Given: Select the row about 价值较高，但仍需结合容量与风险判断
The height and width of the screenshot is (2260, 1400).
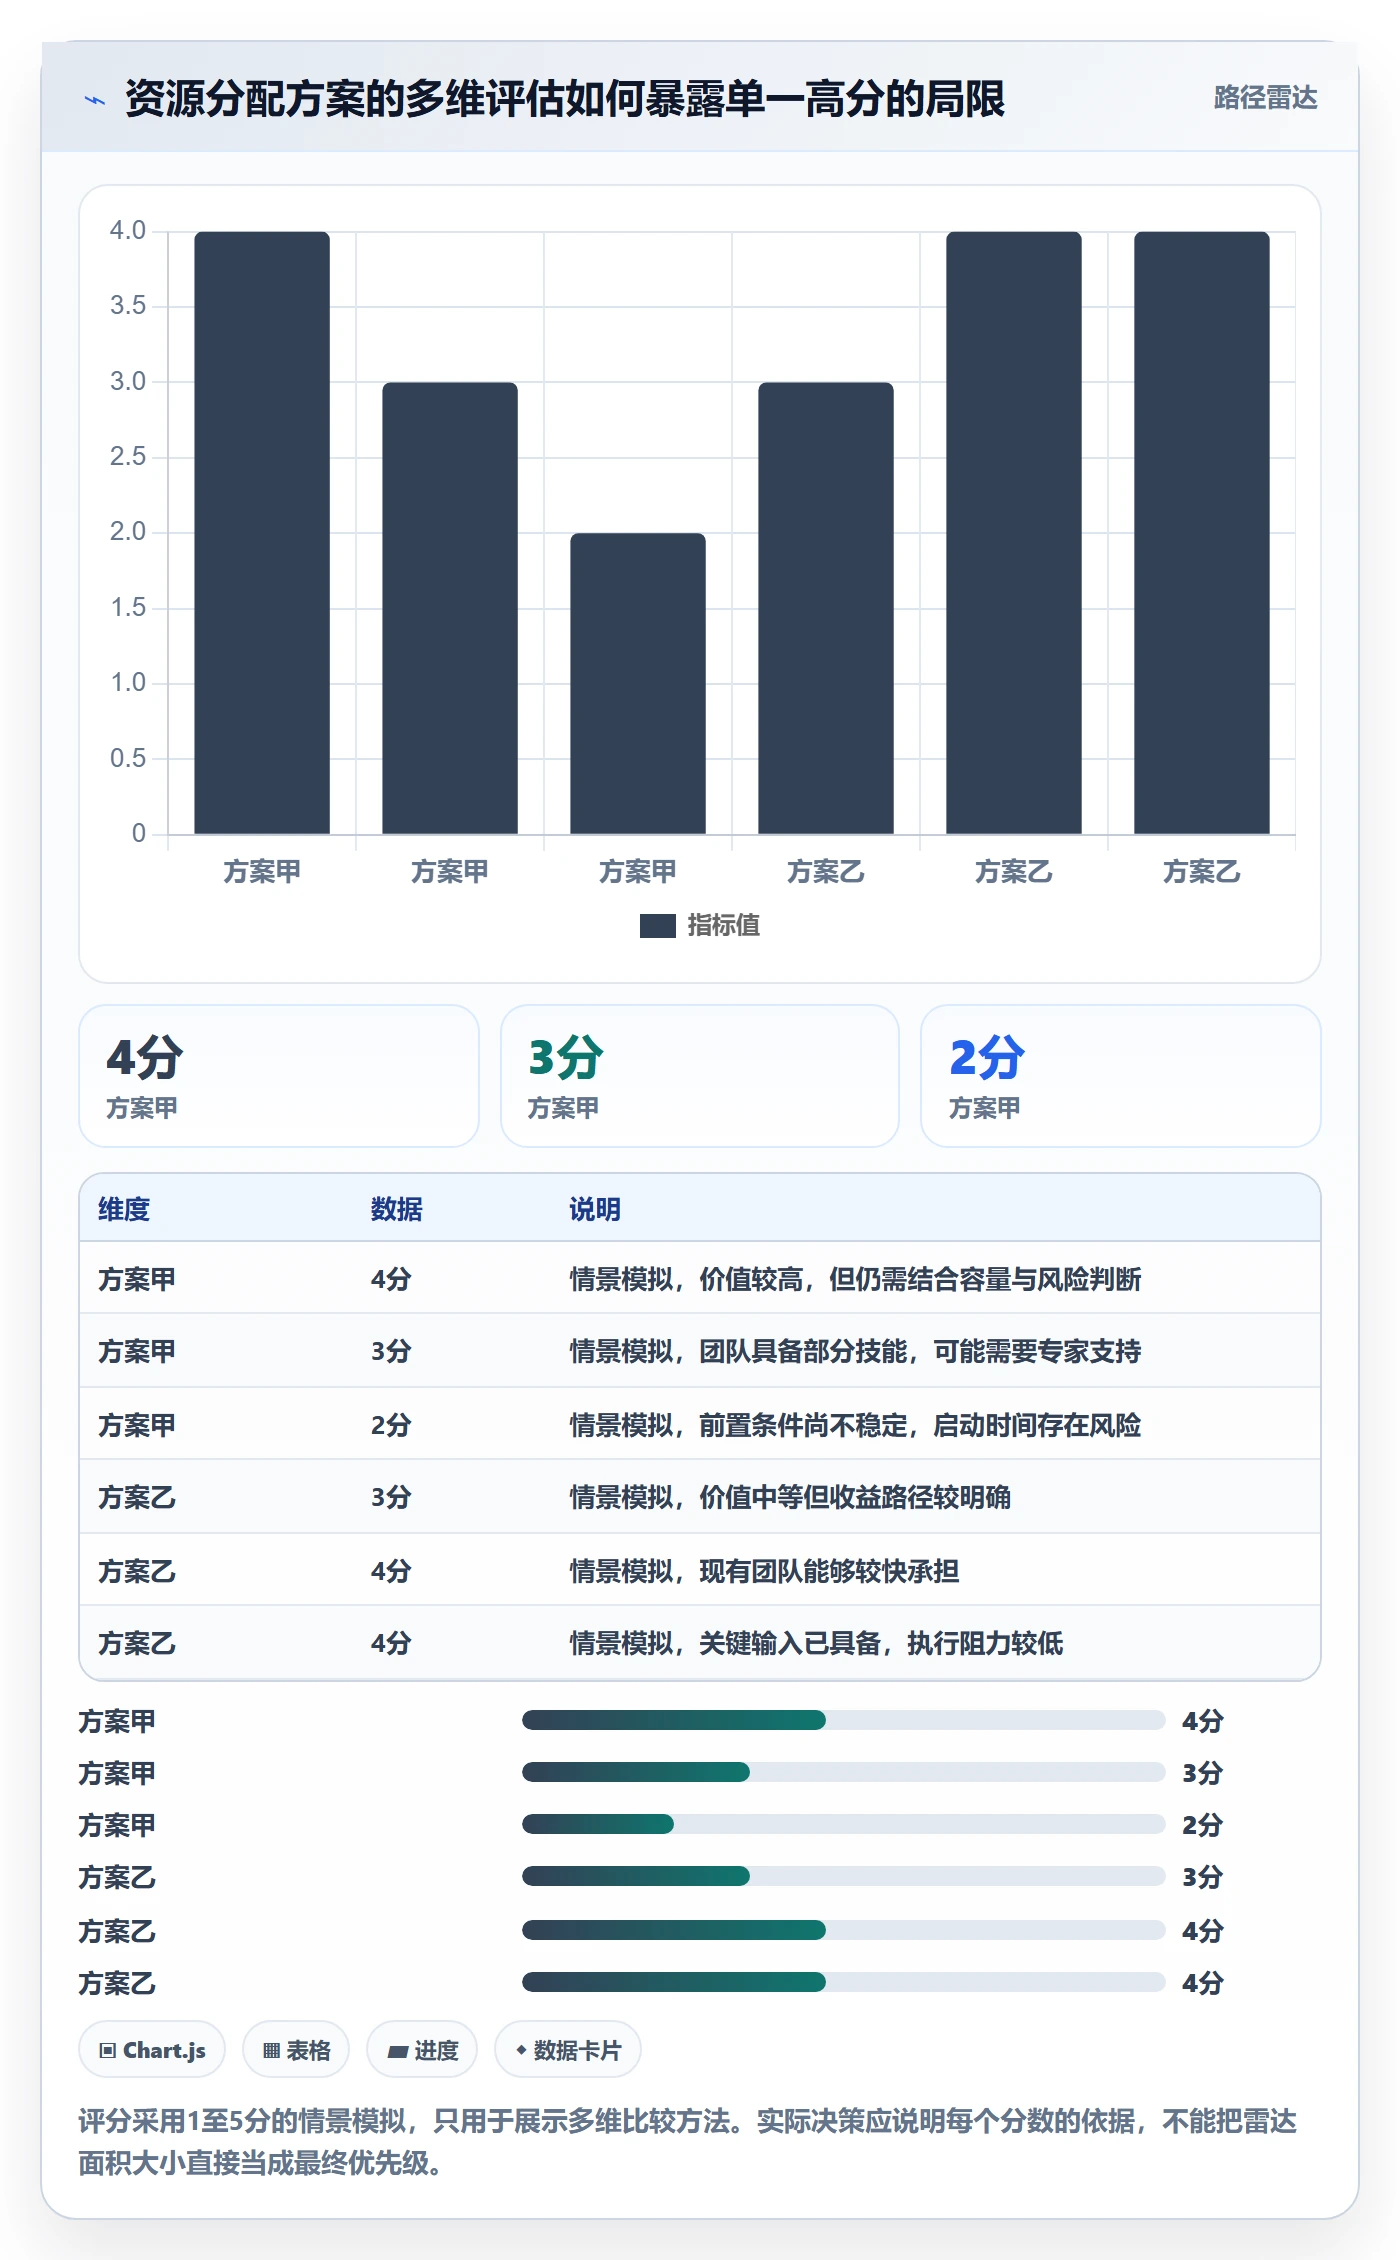Looking at the screenshot, I should pos(700,1278).
